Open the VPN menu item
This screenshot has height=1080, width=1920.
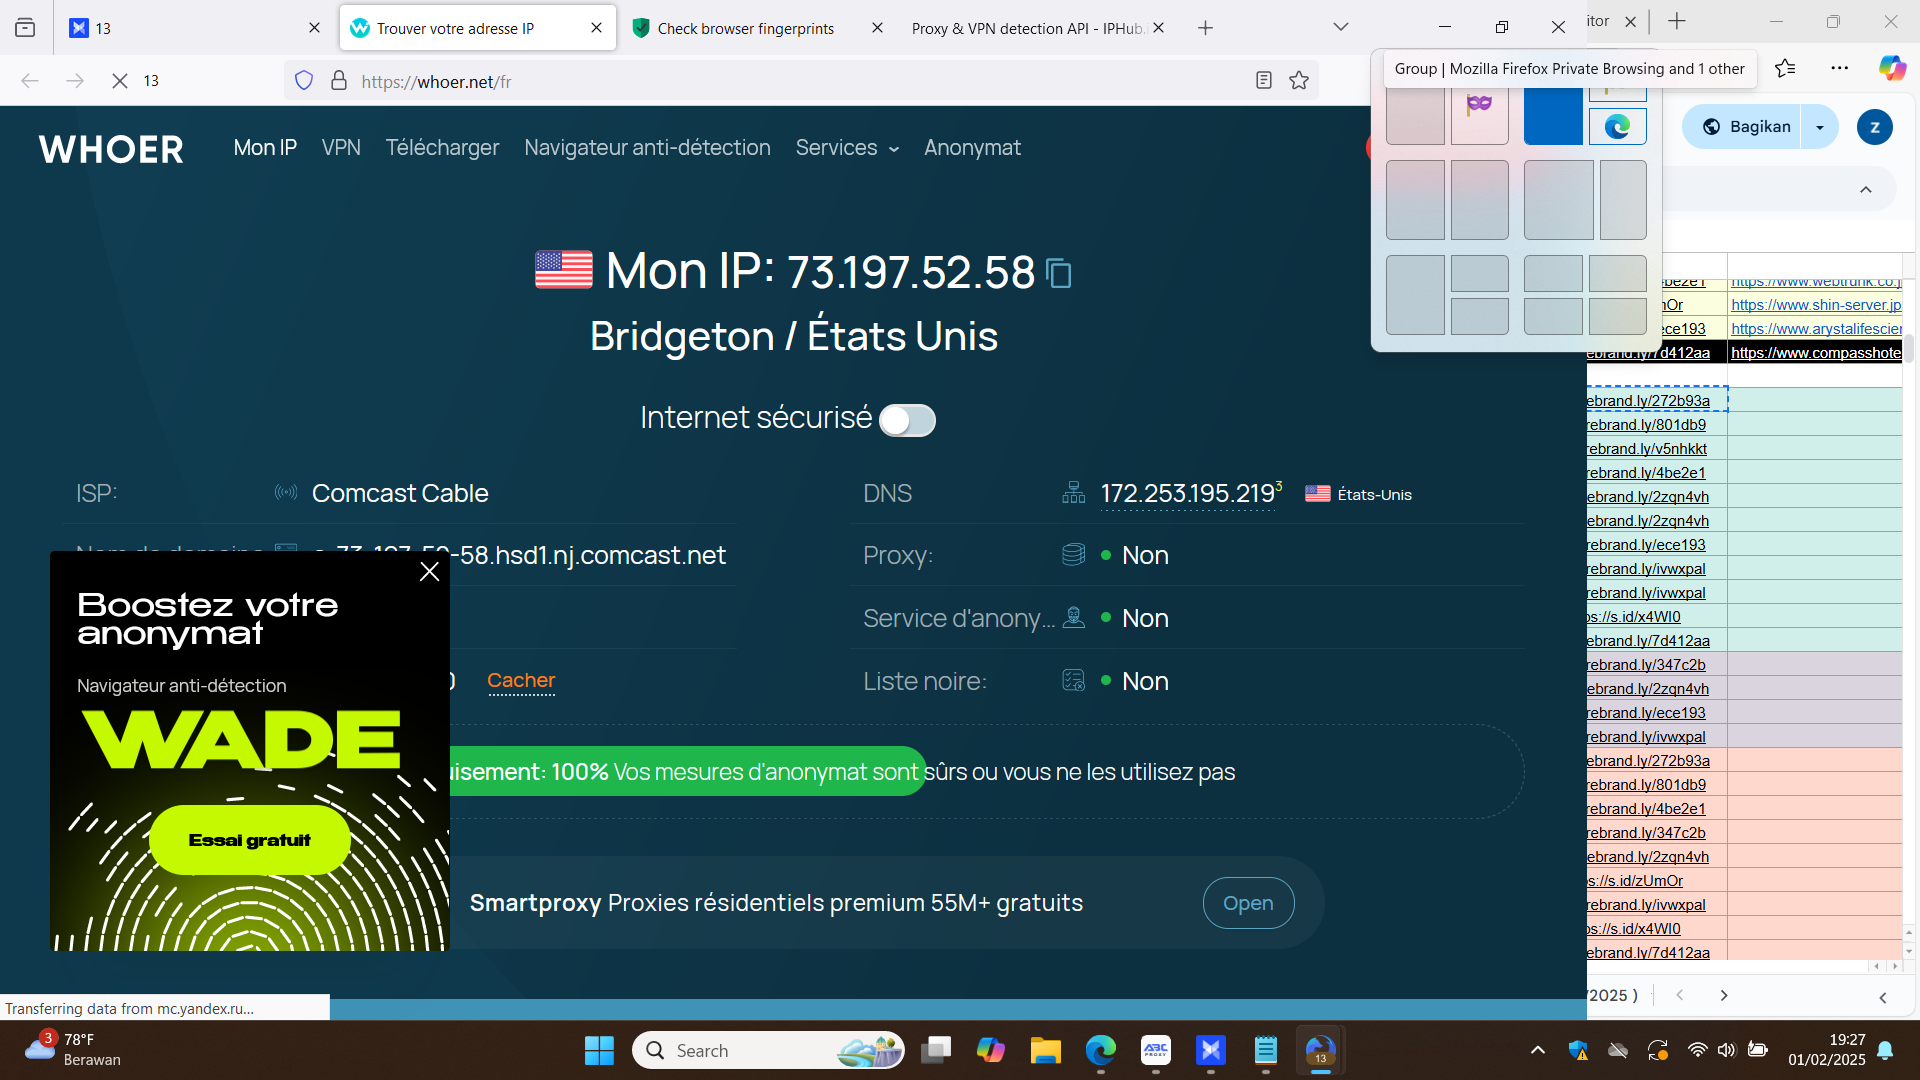[x=341, y=148]
